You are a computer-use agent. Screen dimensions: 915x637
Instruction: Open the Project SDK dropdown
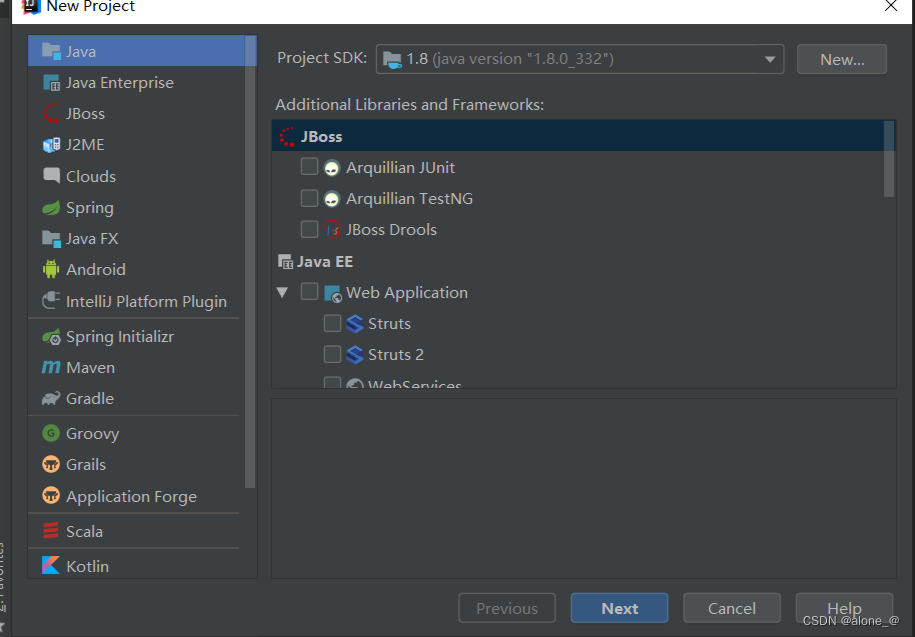(x=580, y=59)
